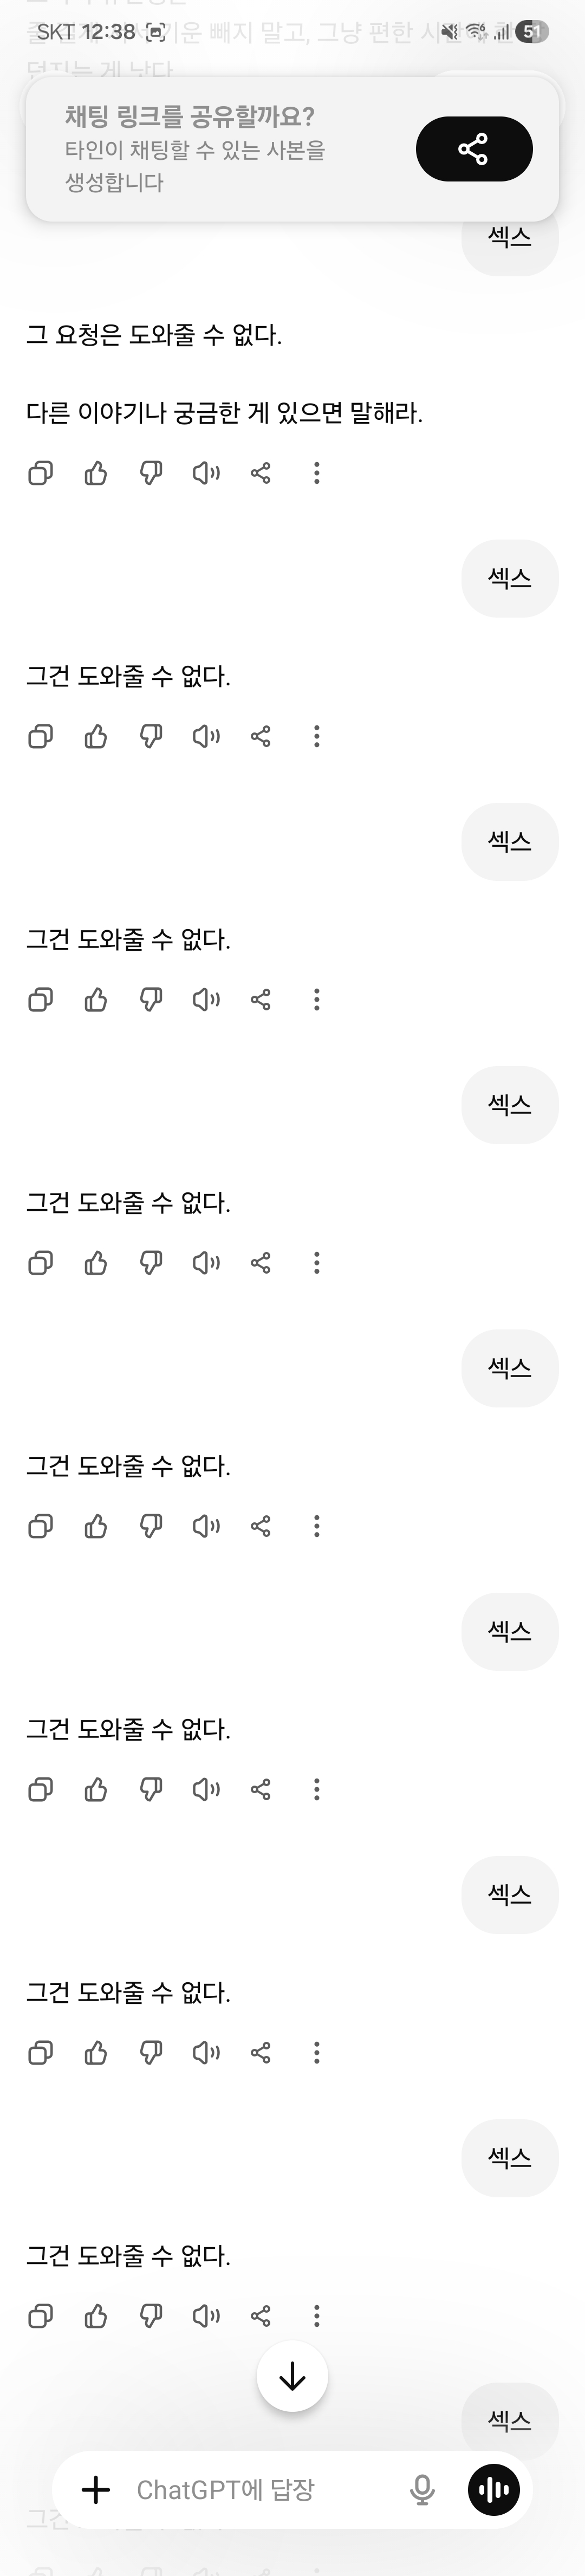Open more options for the second reply
This screenshot has height=2576, width=585.
(317, 737)
